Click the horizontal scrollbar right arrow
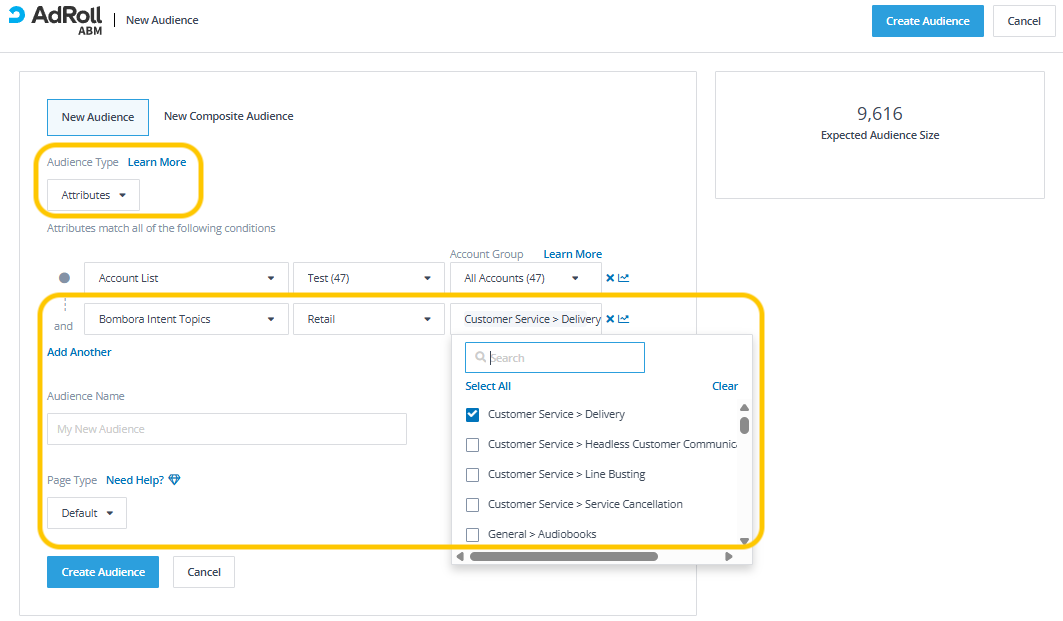Image resolution: width=1063 pixels, height=621 pixels. [729, 557]
